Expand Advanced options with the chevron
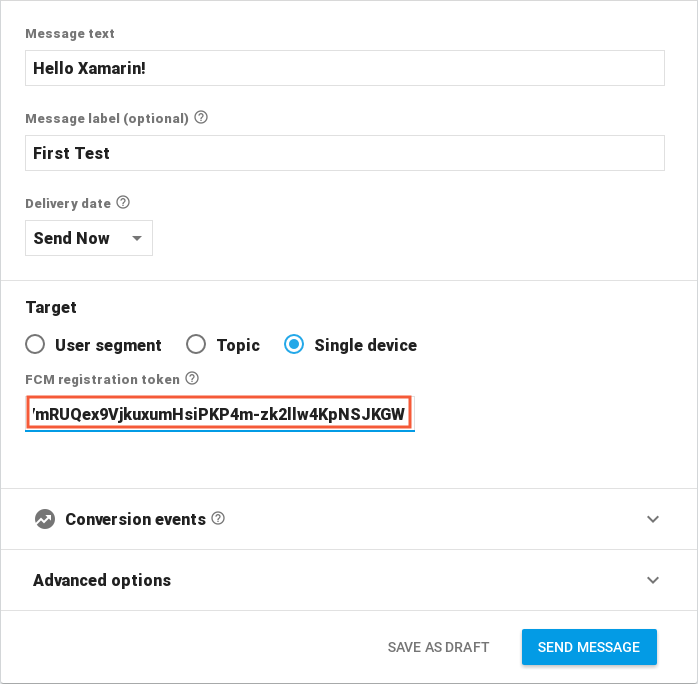 click(x=653, y=580)
